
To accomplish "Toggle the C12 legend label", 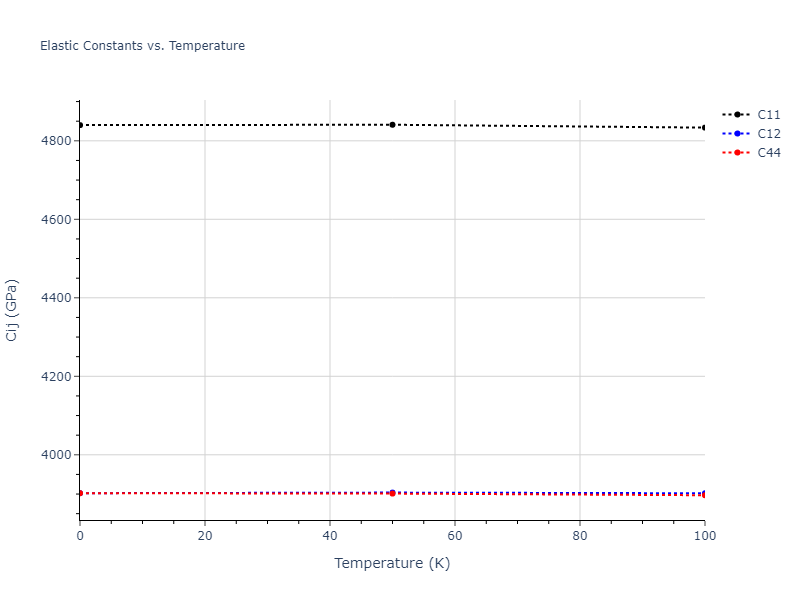I will [x=768, y=133].
